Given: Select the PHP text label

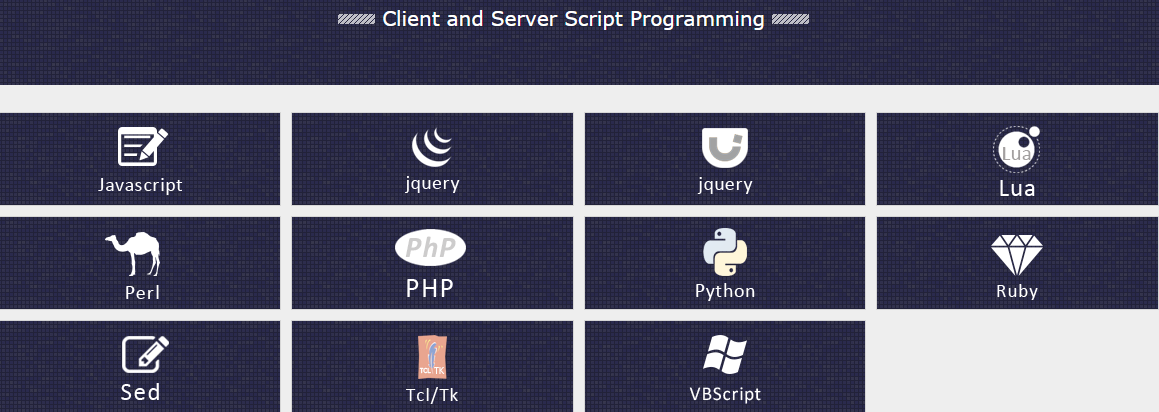Looking at the screenshot, I should tap(430, 288).
